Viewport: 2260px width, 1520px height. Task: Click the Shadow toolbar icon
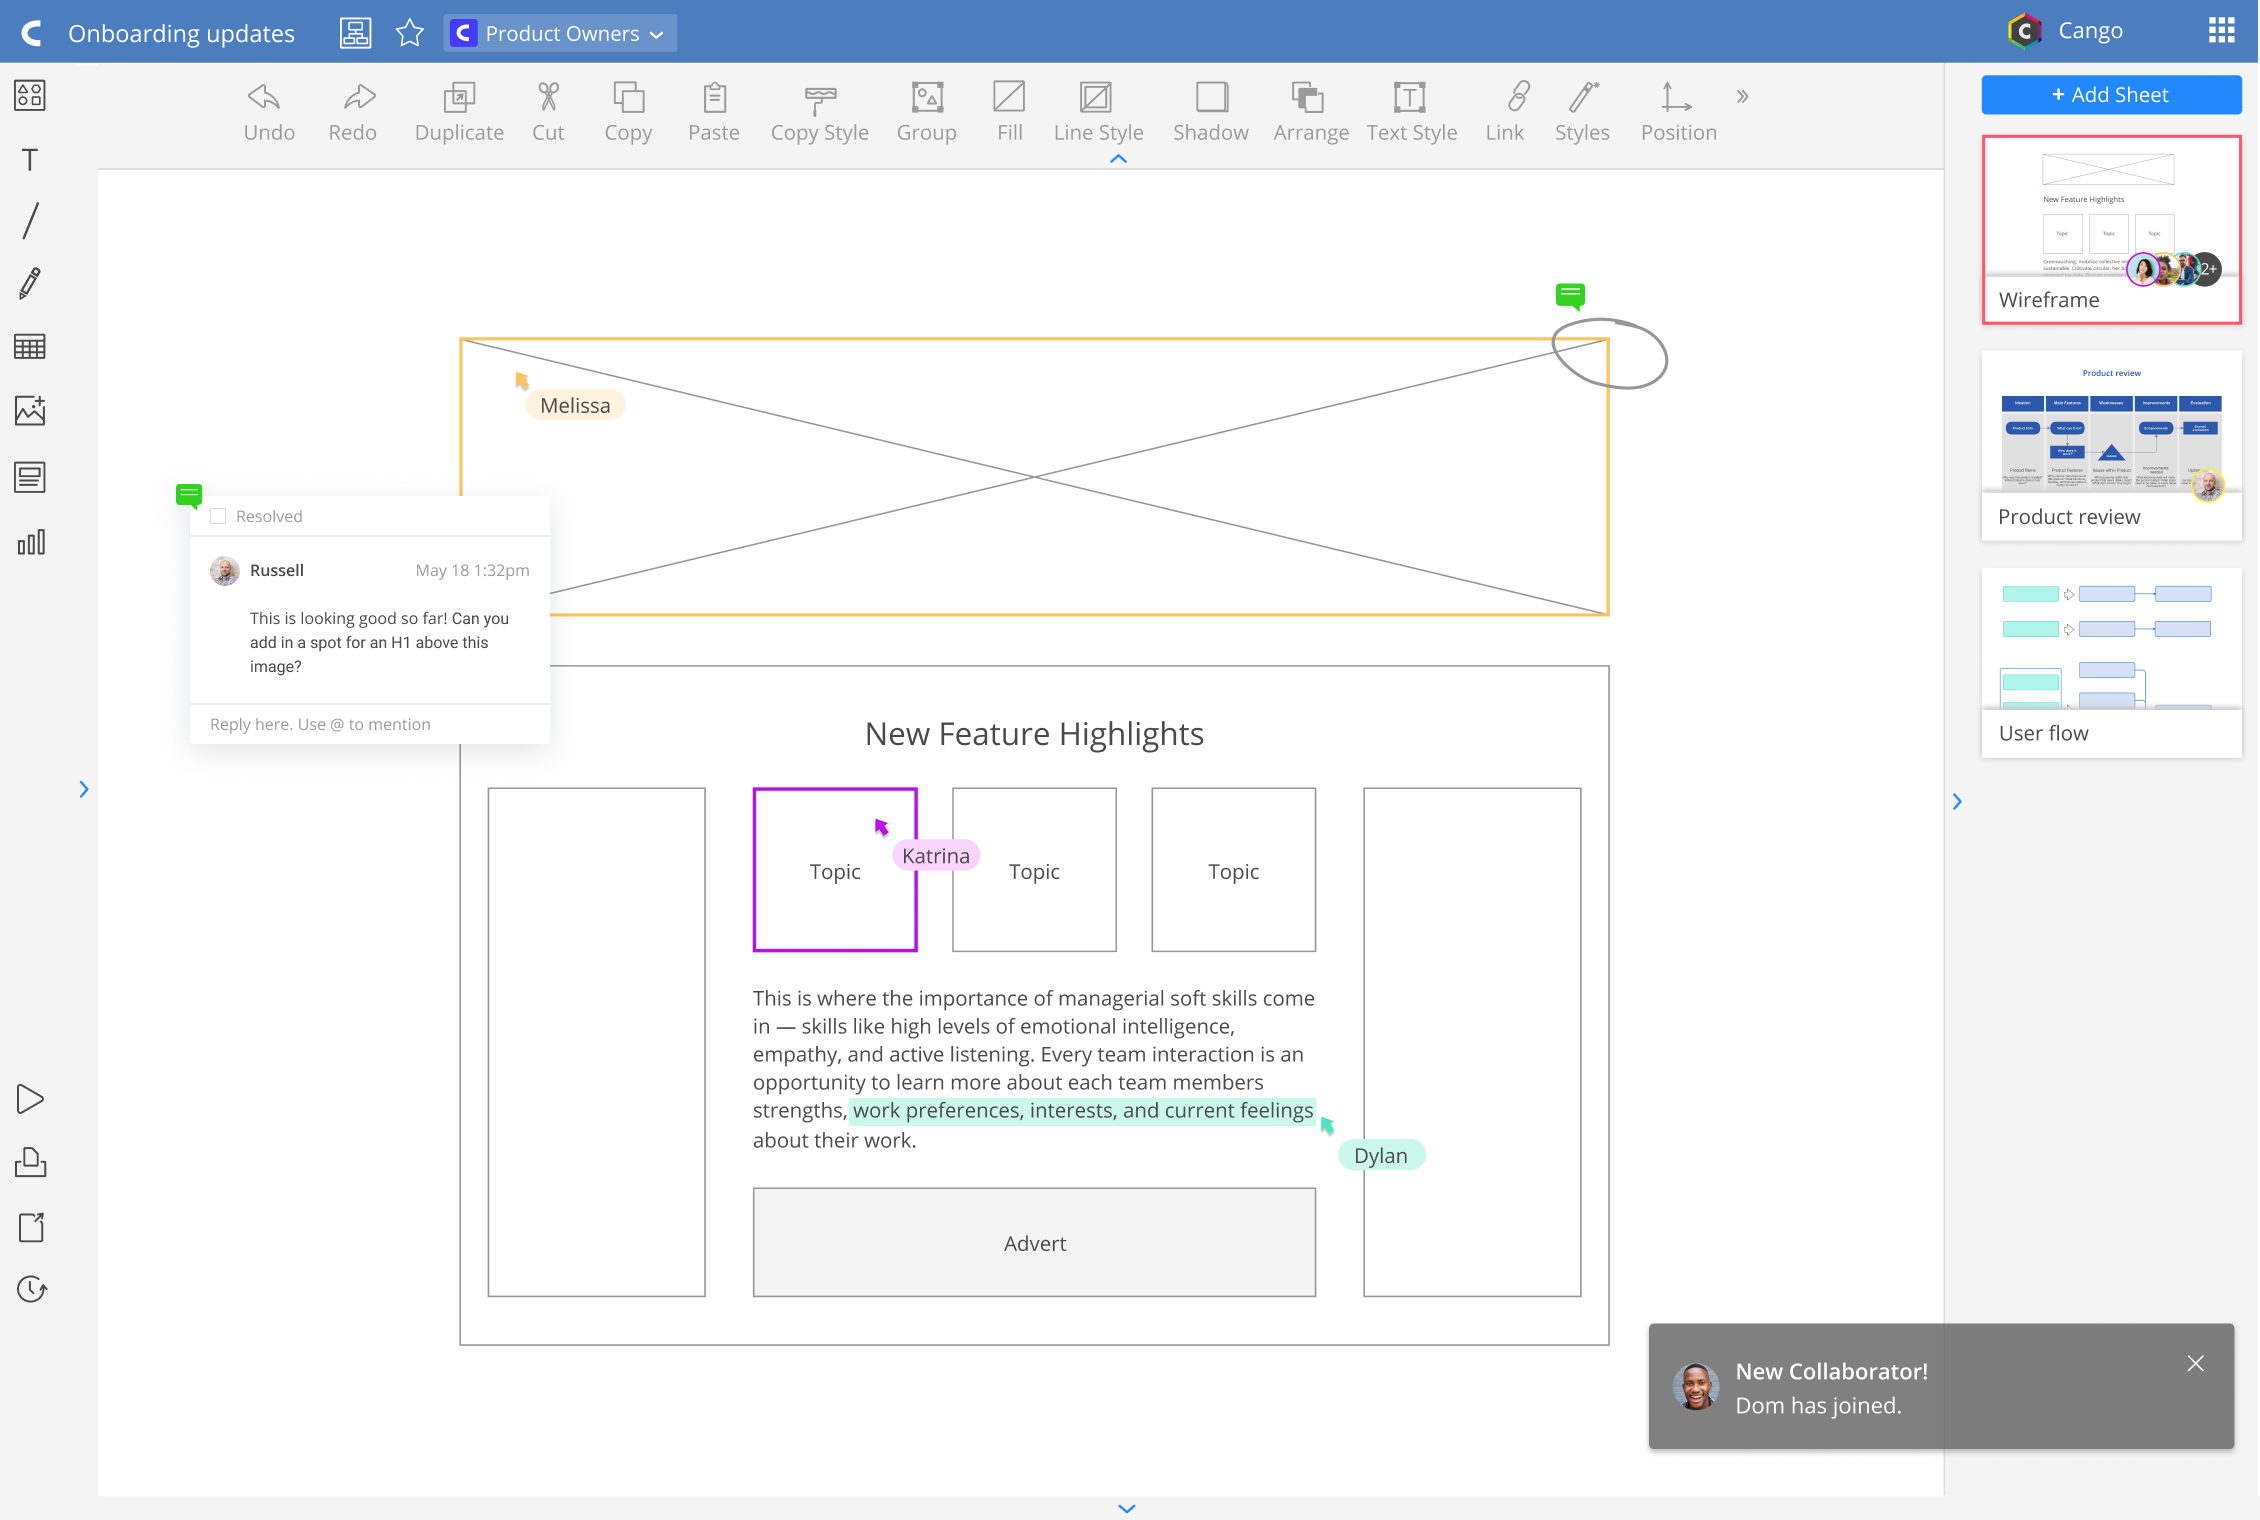point(1210,95)
